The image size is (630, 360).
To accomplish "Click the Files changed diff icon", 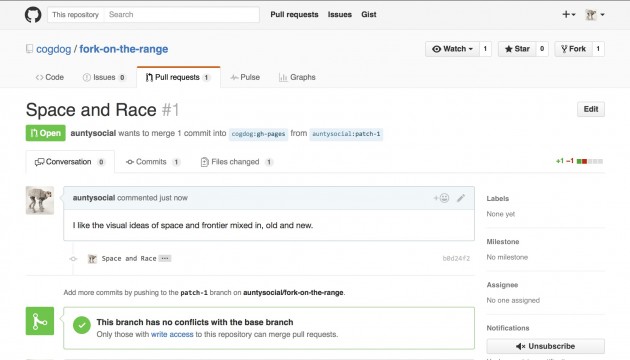I will (205, 162).
